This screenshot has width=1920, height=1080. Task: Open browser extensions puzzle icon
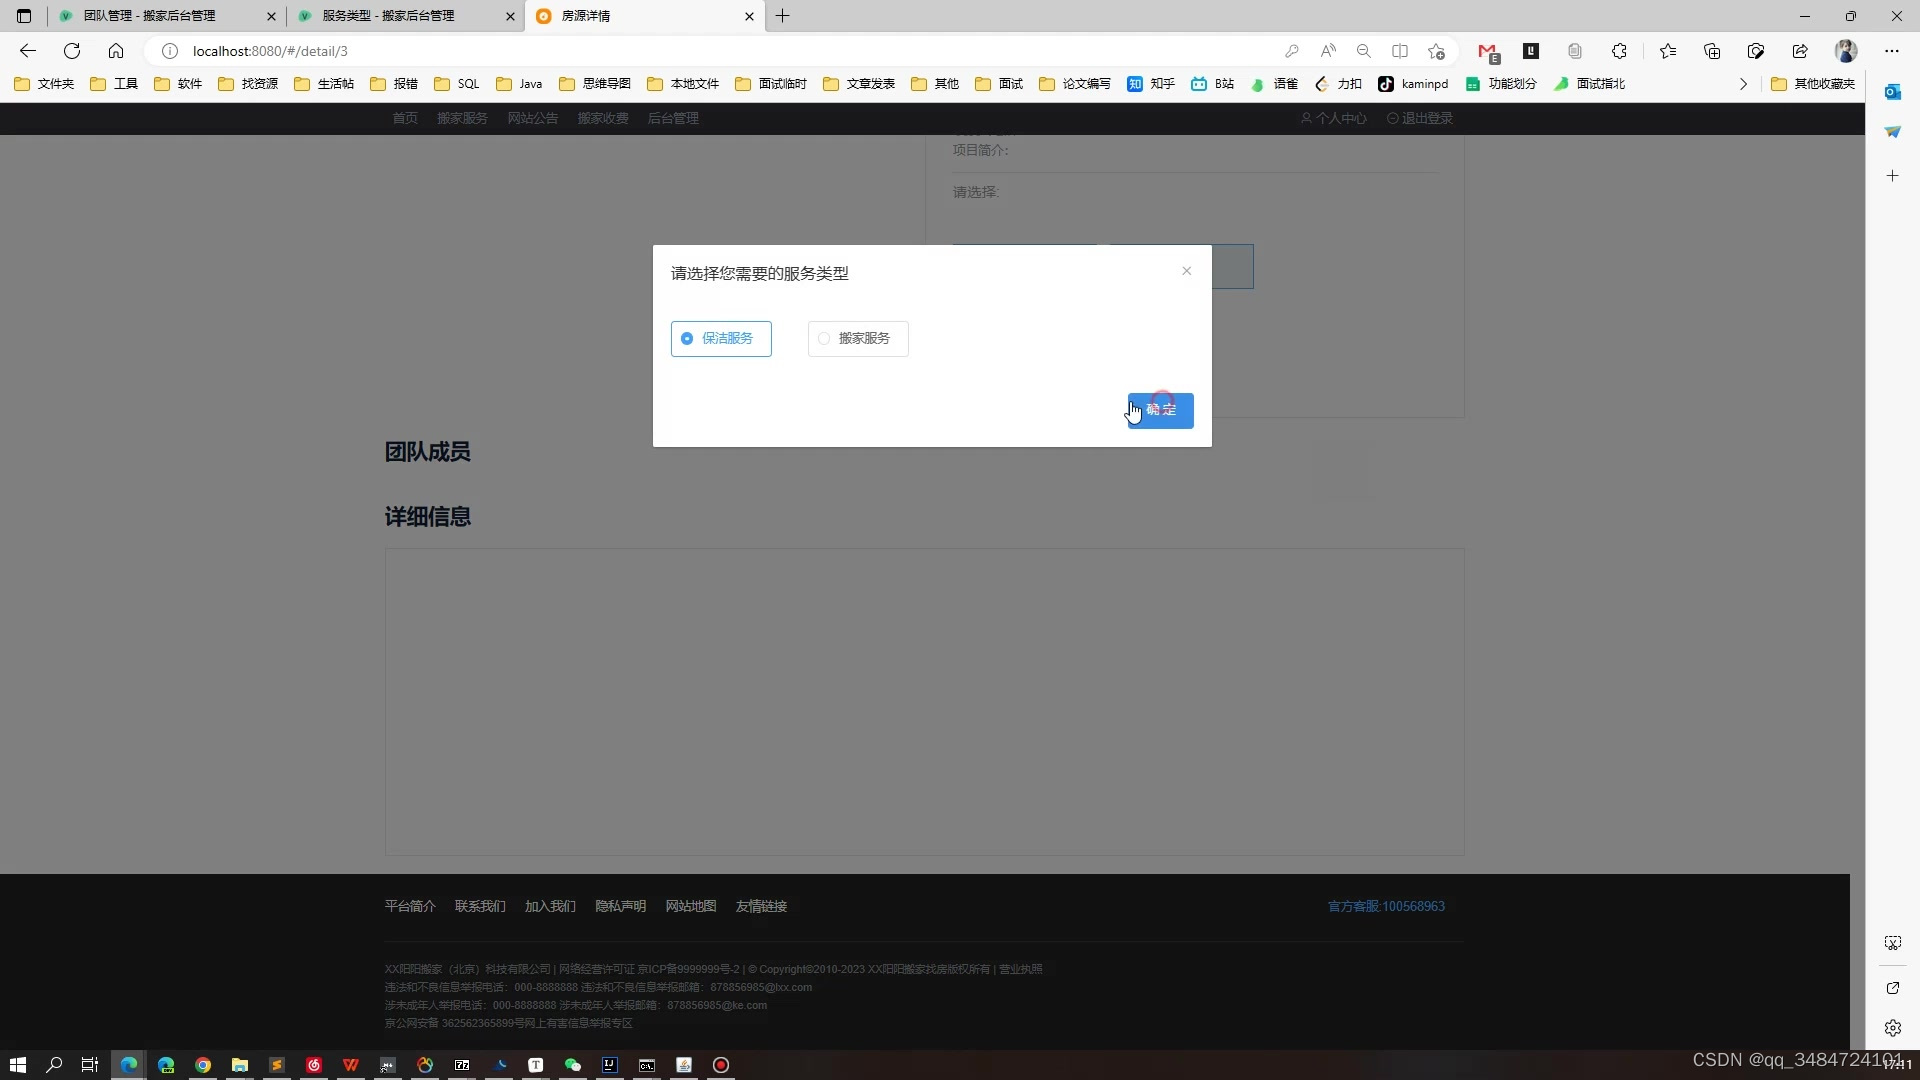pos(1619,51)
